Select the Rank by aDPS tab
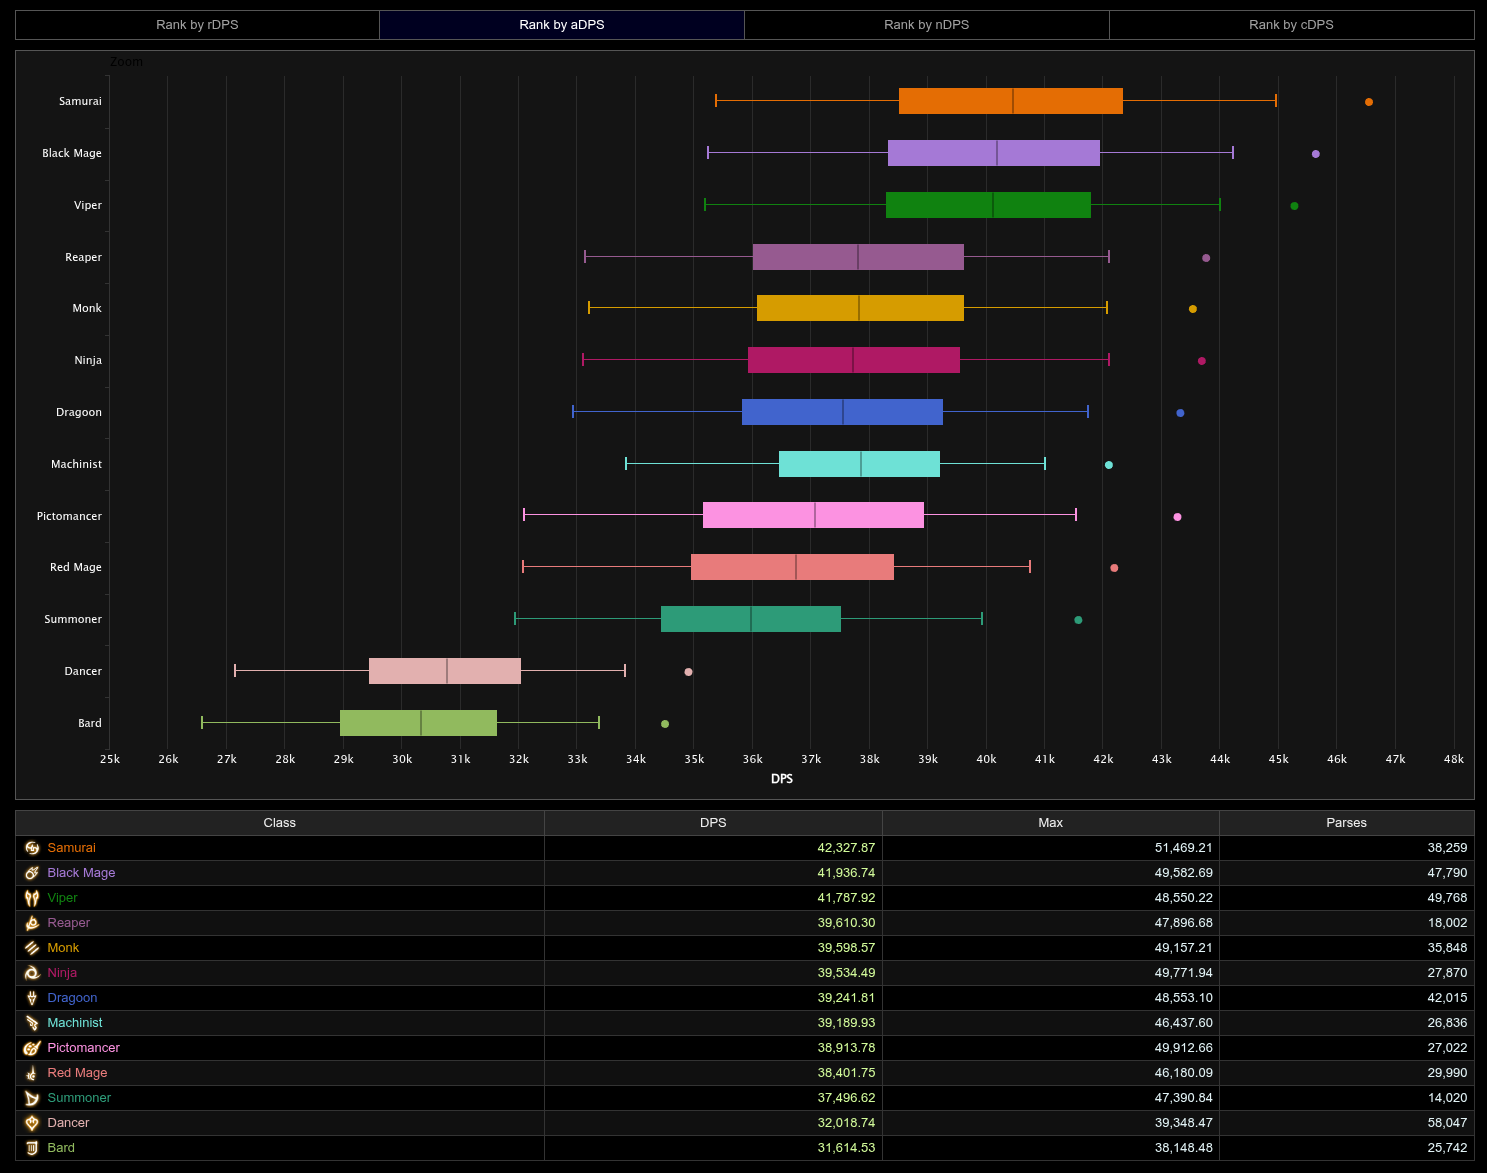The height and width of the screenshot is (1173, 1487). coord(562,25)
